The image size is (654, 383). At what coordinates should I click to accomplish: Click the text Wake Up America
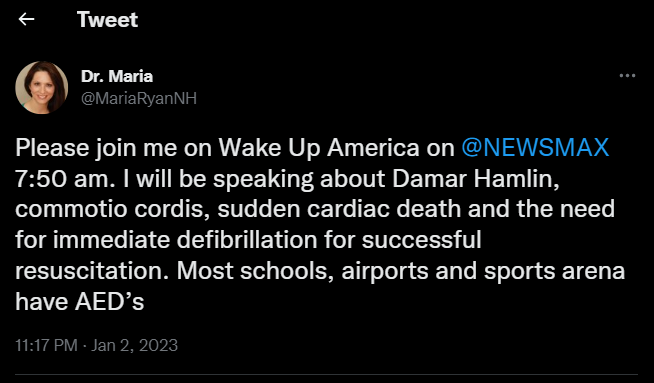(319, 148)
